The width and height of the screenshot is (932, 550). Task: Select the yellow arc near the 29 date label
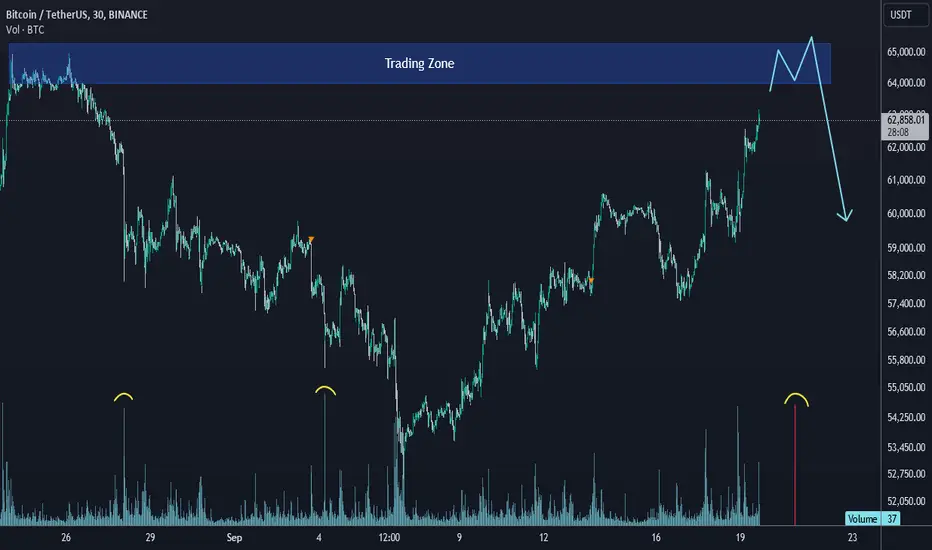[124, 397]
